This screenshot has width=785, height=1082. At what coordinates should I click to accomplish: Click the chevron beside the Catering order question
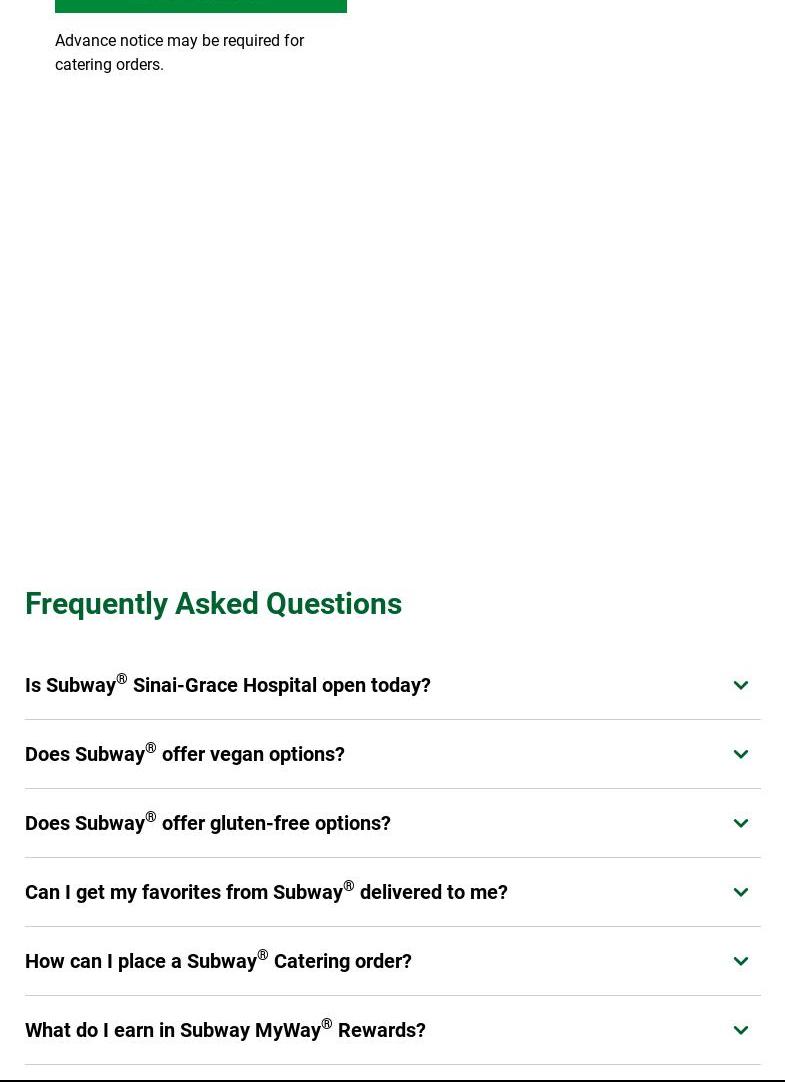(x=741, y=961)
